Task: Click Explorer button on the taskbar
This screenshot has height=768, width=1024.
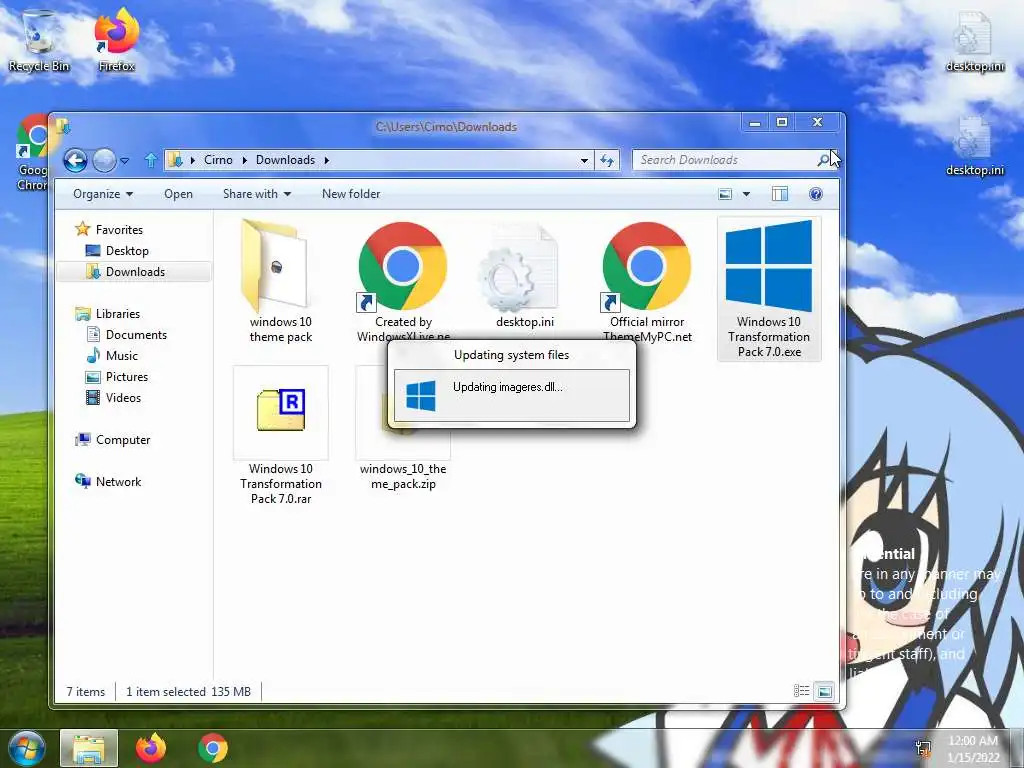Action: [x=89, y=748]
